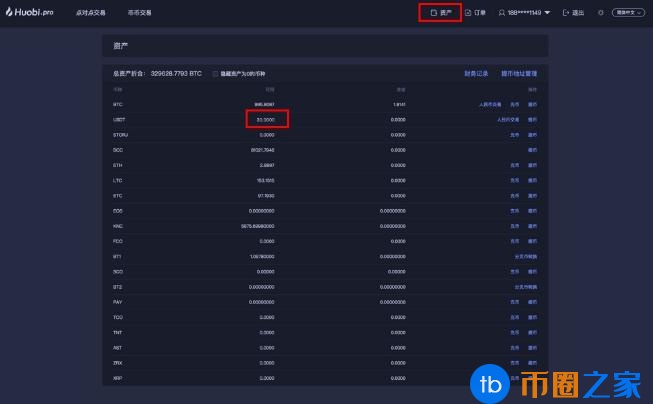Viewport: 653px width, 404px height.
Task: Toggle the sun theme icon
Action: 601,13
